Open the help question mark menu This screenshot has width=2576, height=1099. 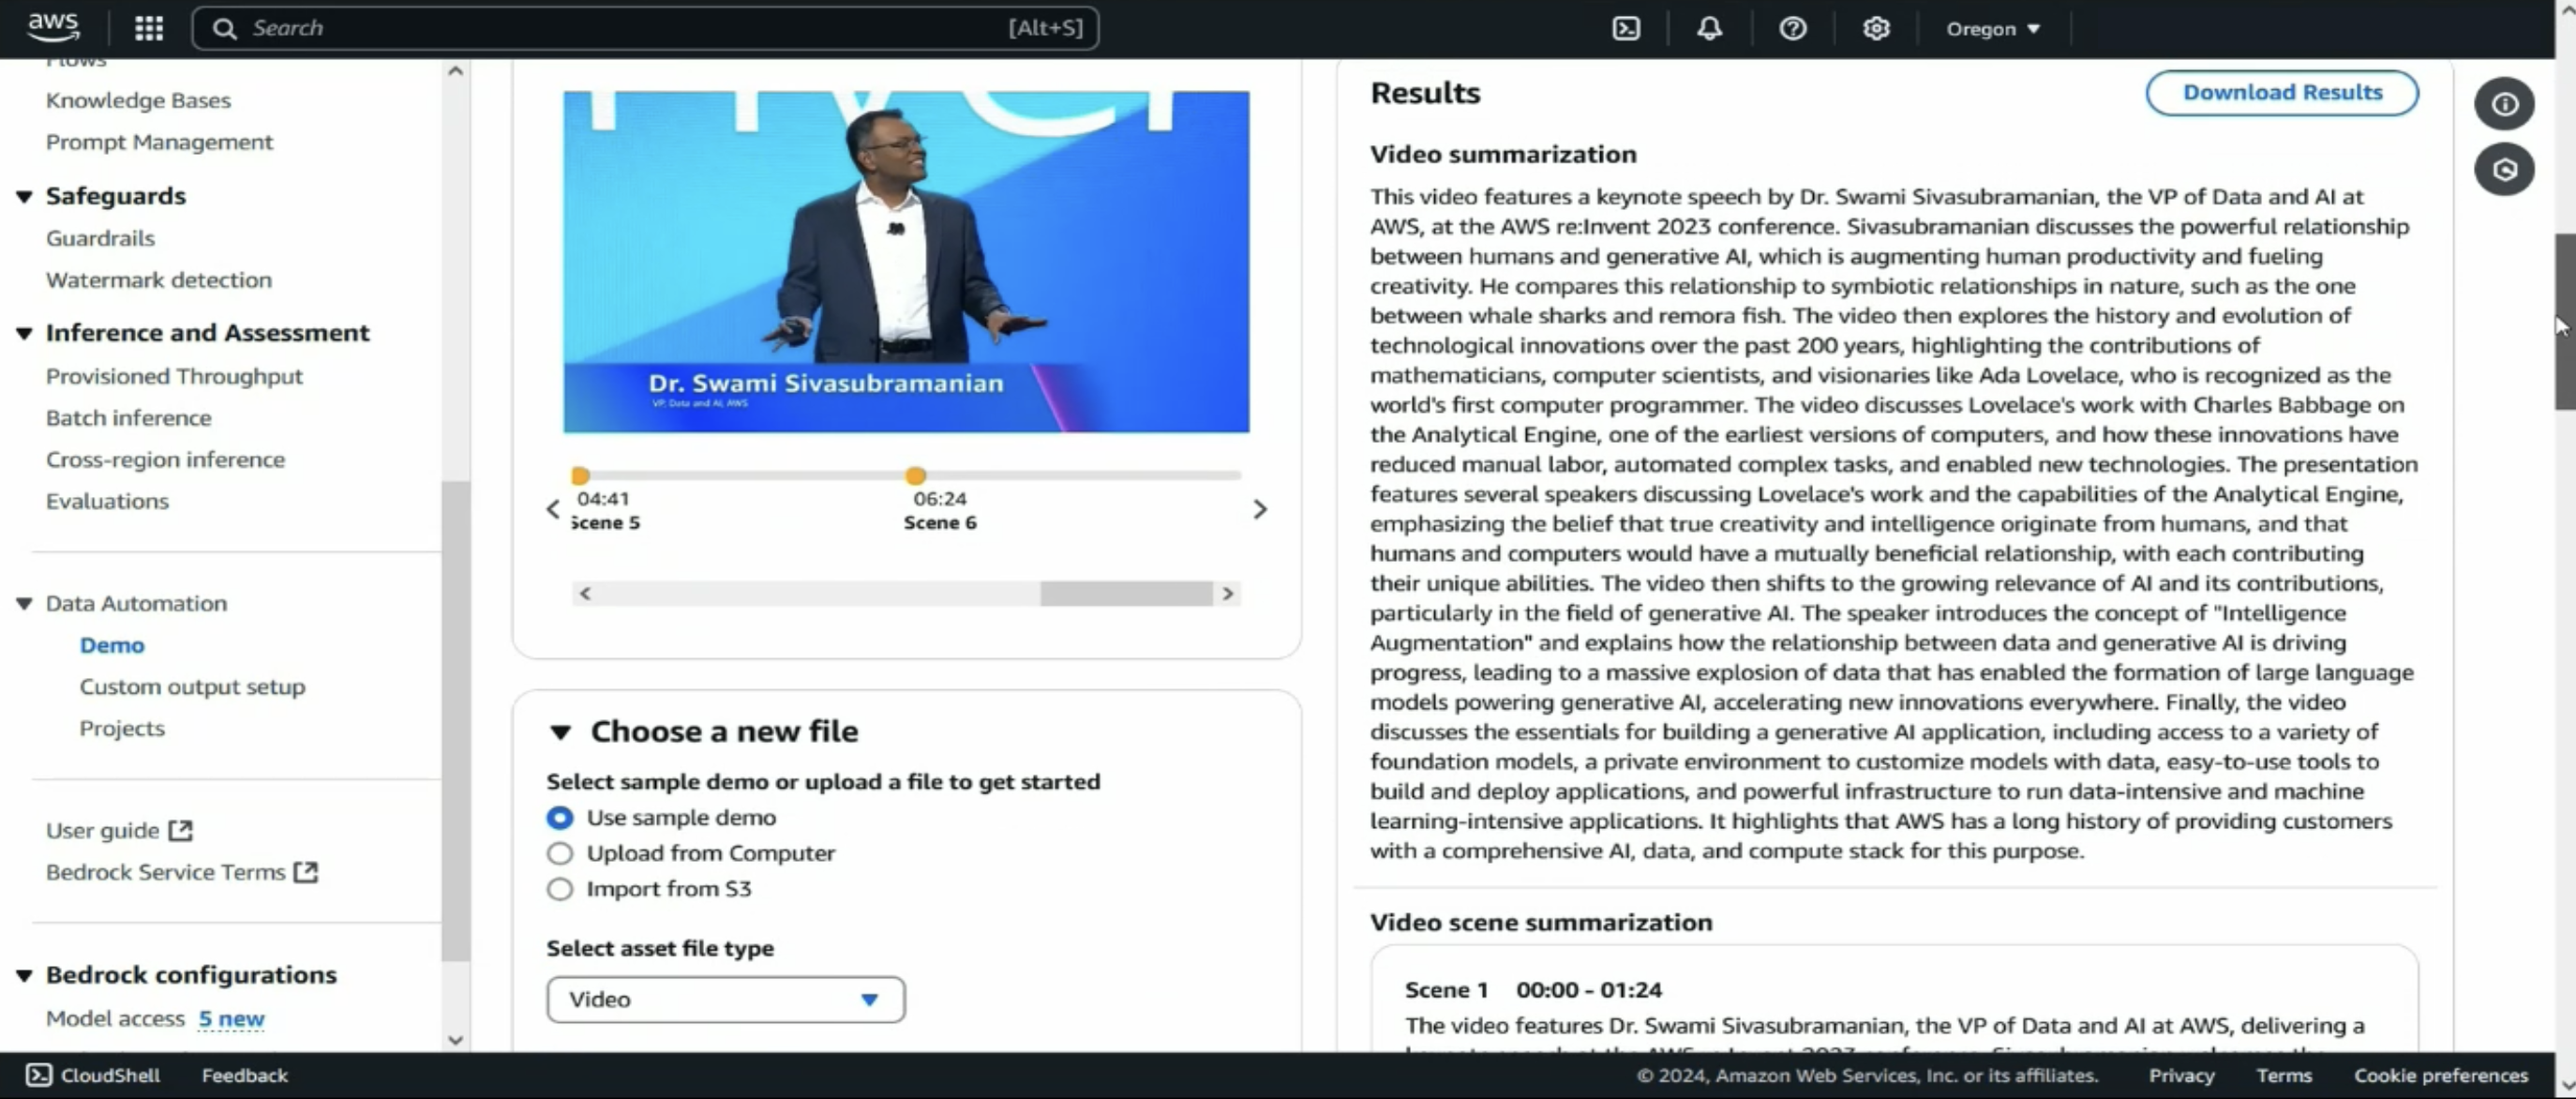1792,28
